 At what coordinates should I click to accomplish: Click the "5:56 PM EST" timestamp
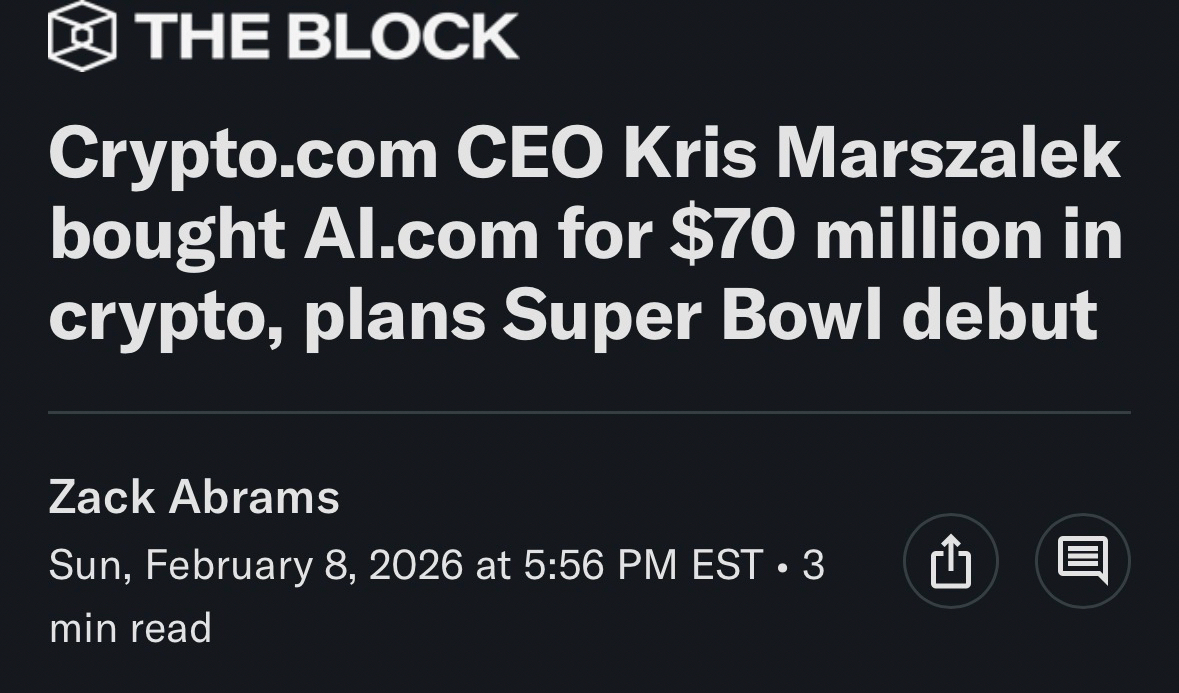[643, 566]
